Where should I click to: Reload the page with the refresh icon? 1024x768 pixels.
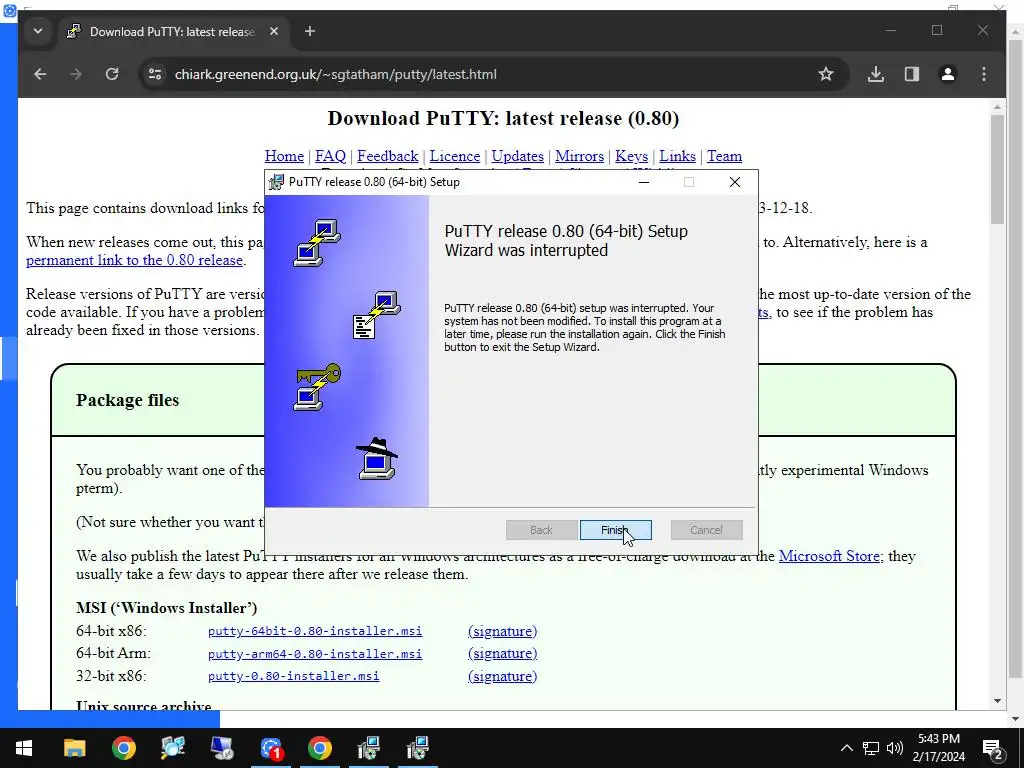pos(112,74)
